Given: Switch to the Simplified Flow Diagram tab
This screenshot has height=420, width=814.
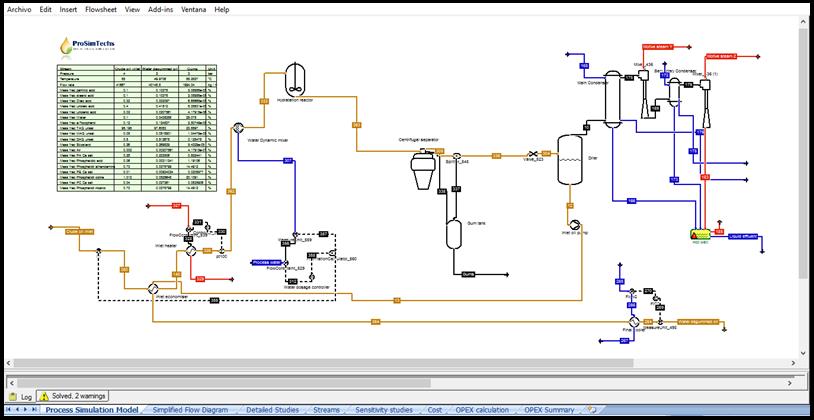Looking at the screenshot, I should [195, 410].
